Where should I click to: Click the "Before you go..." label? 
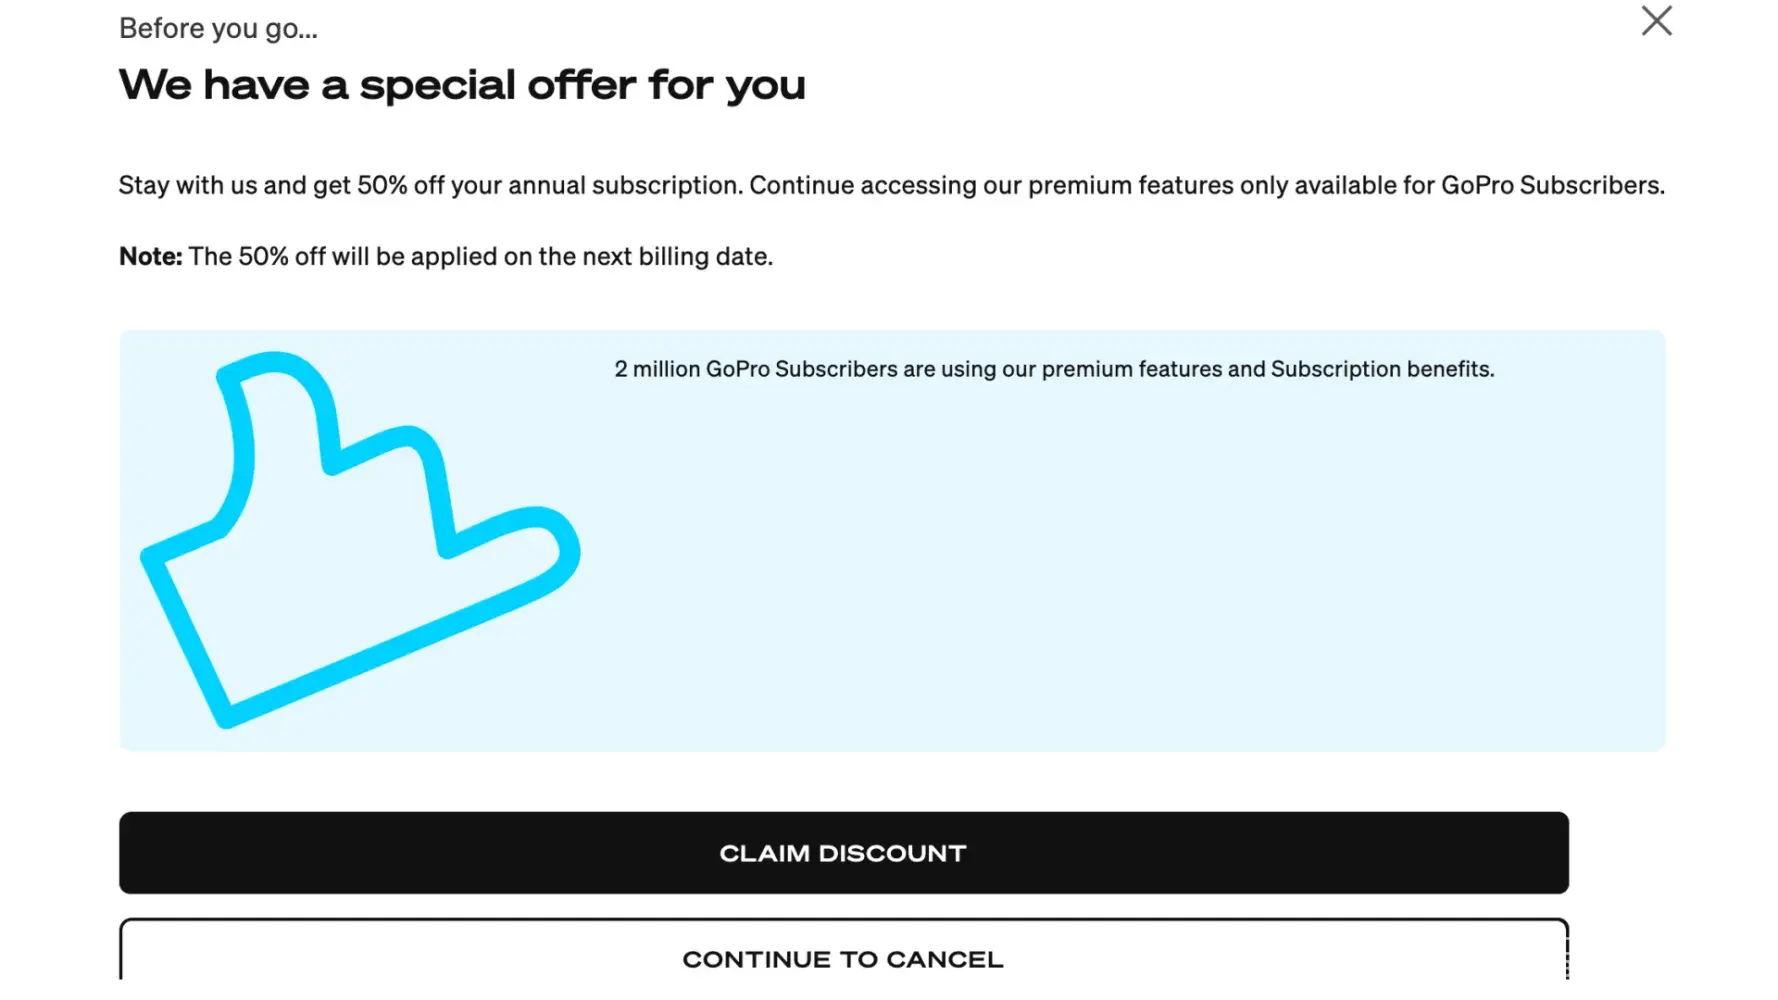pyautogui.click(x=218, y=29)
